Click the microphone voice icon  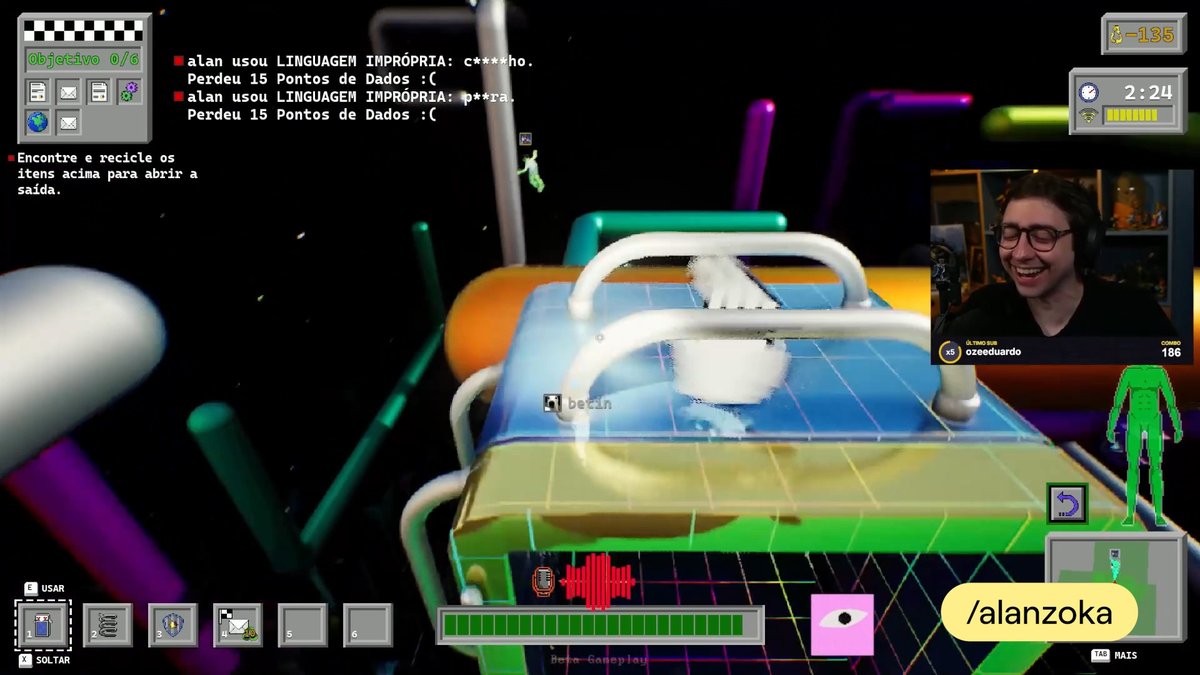[x=543, y=582]
